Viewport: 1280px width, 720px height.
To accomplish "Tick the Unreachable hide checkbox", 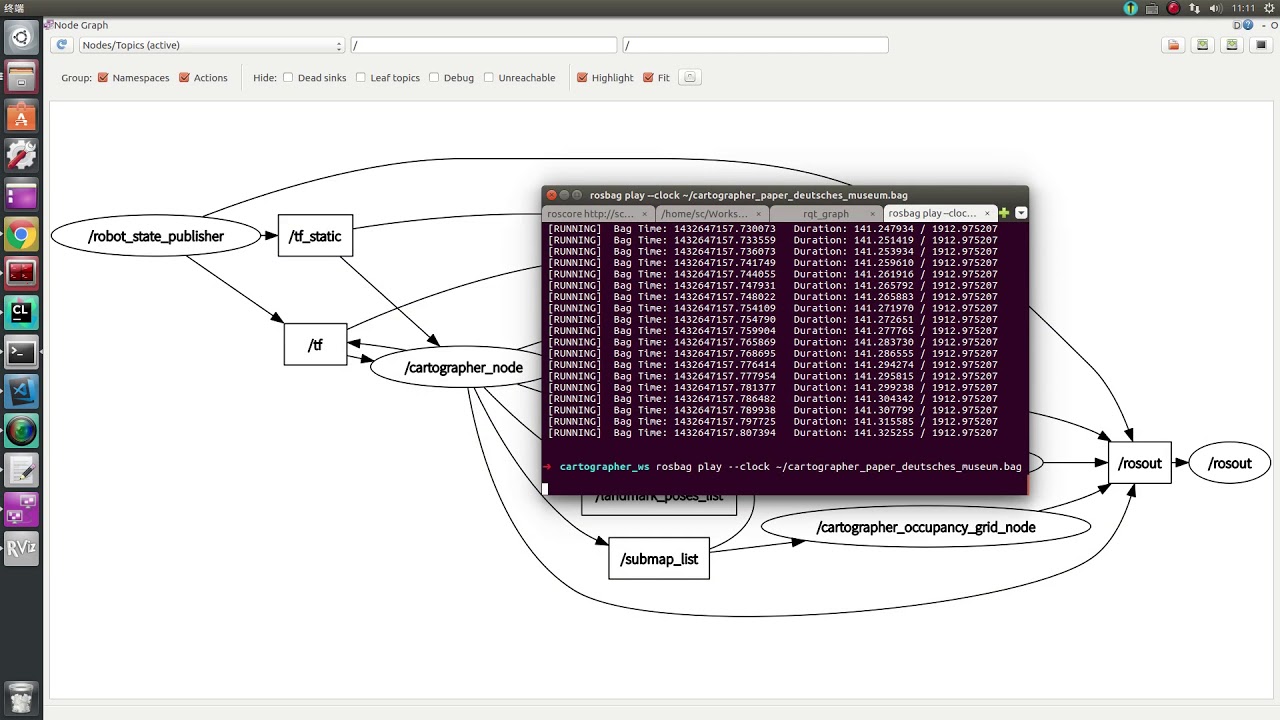I will pos(489,77).
